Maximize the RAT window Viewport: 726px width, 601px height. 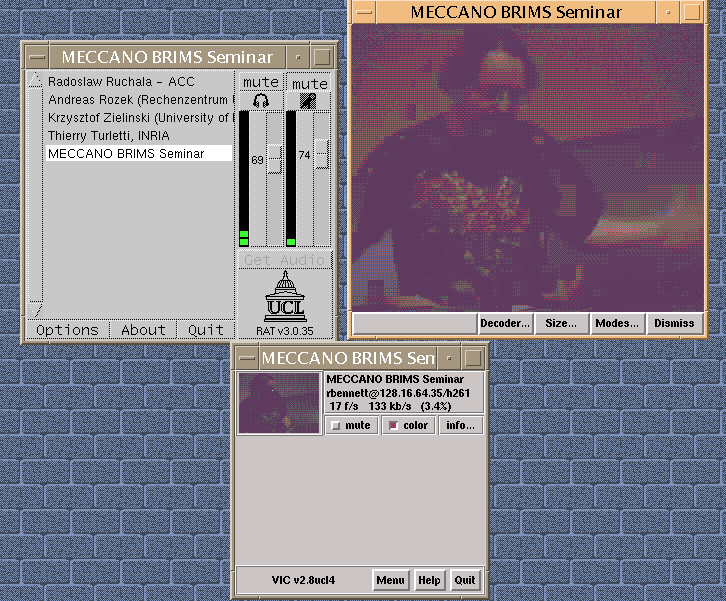pyautogui.click(x=322, y=57)
